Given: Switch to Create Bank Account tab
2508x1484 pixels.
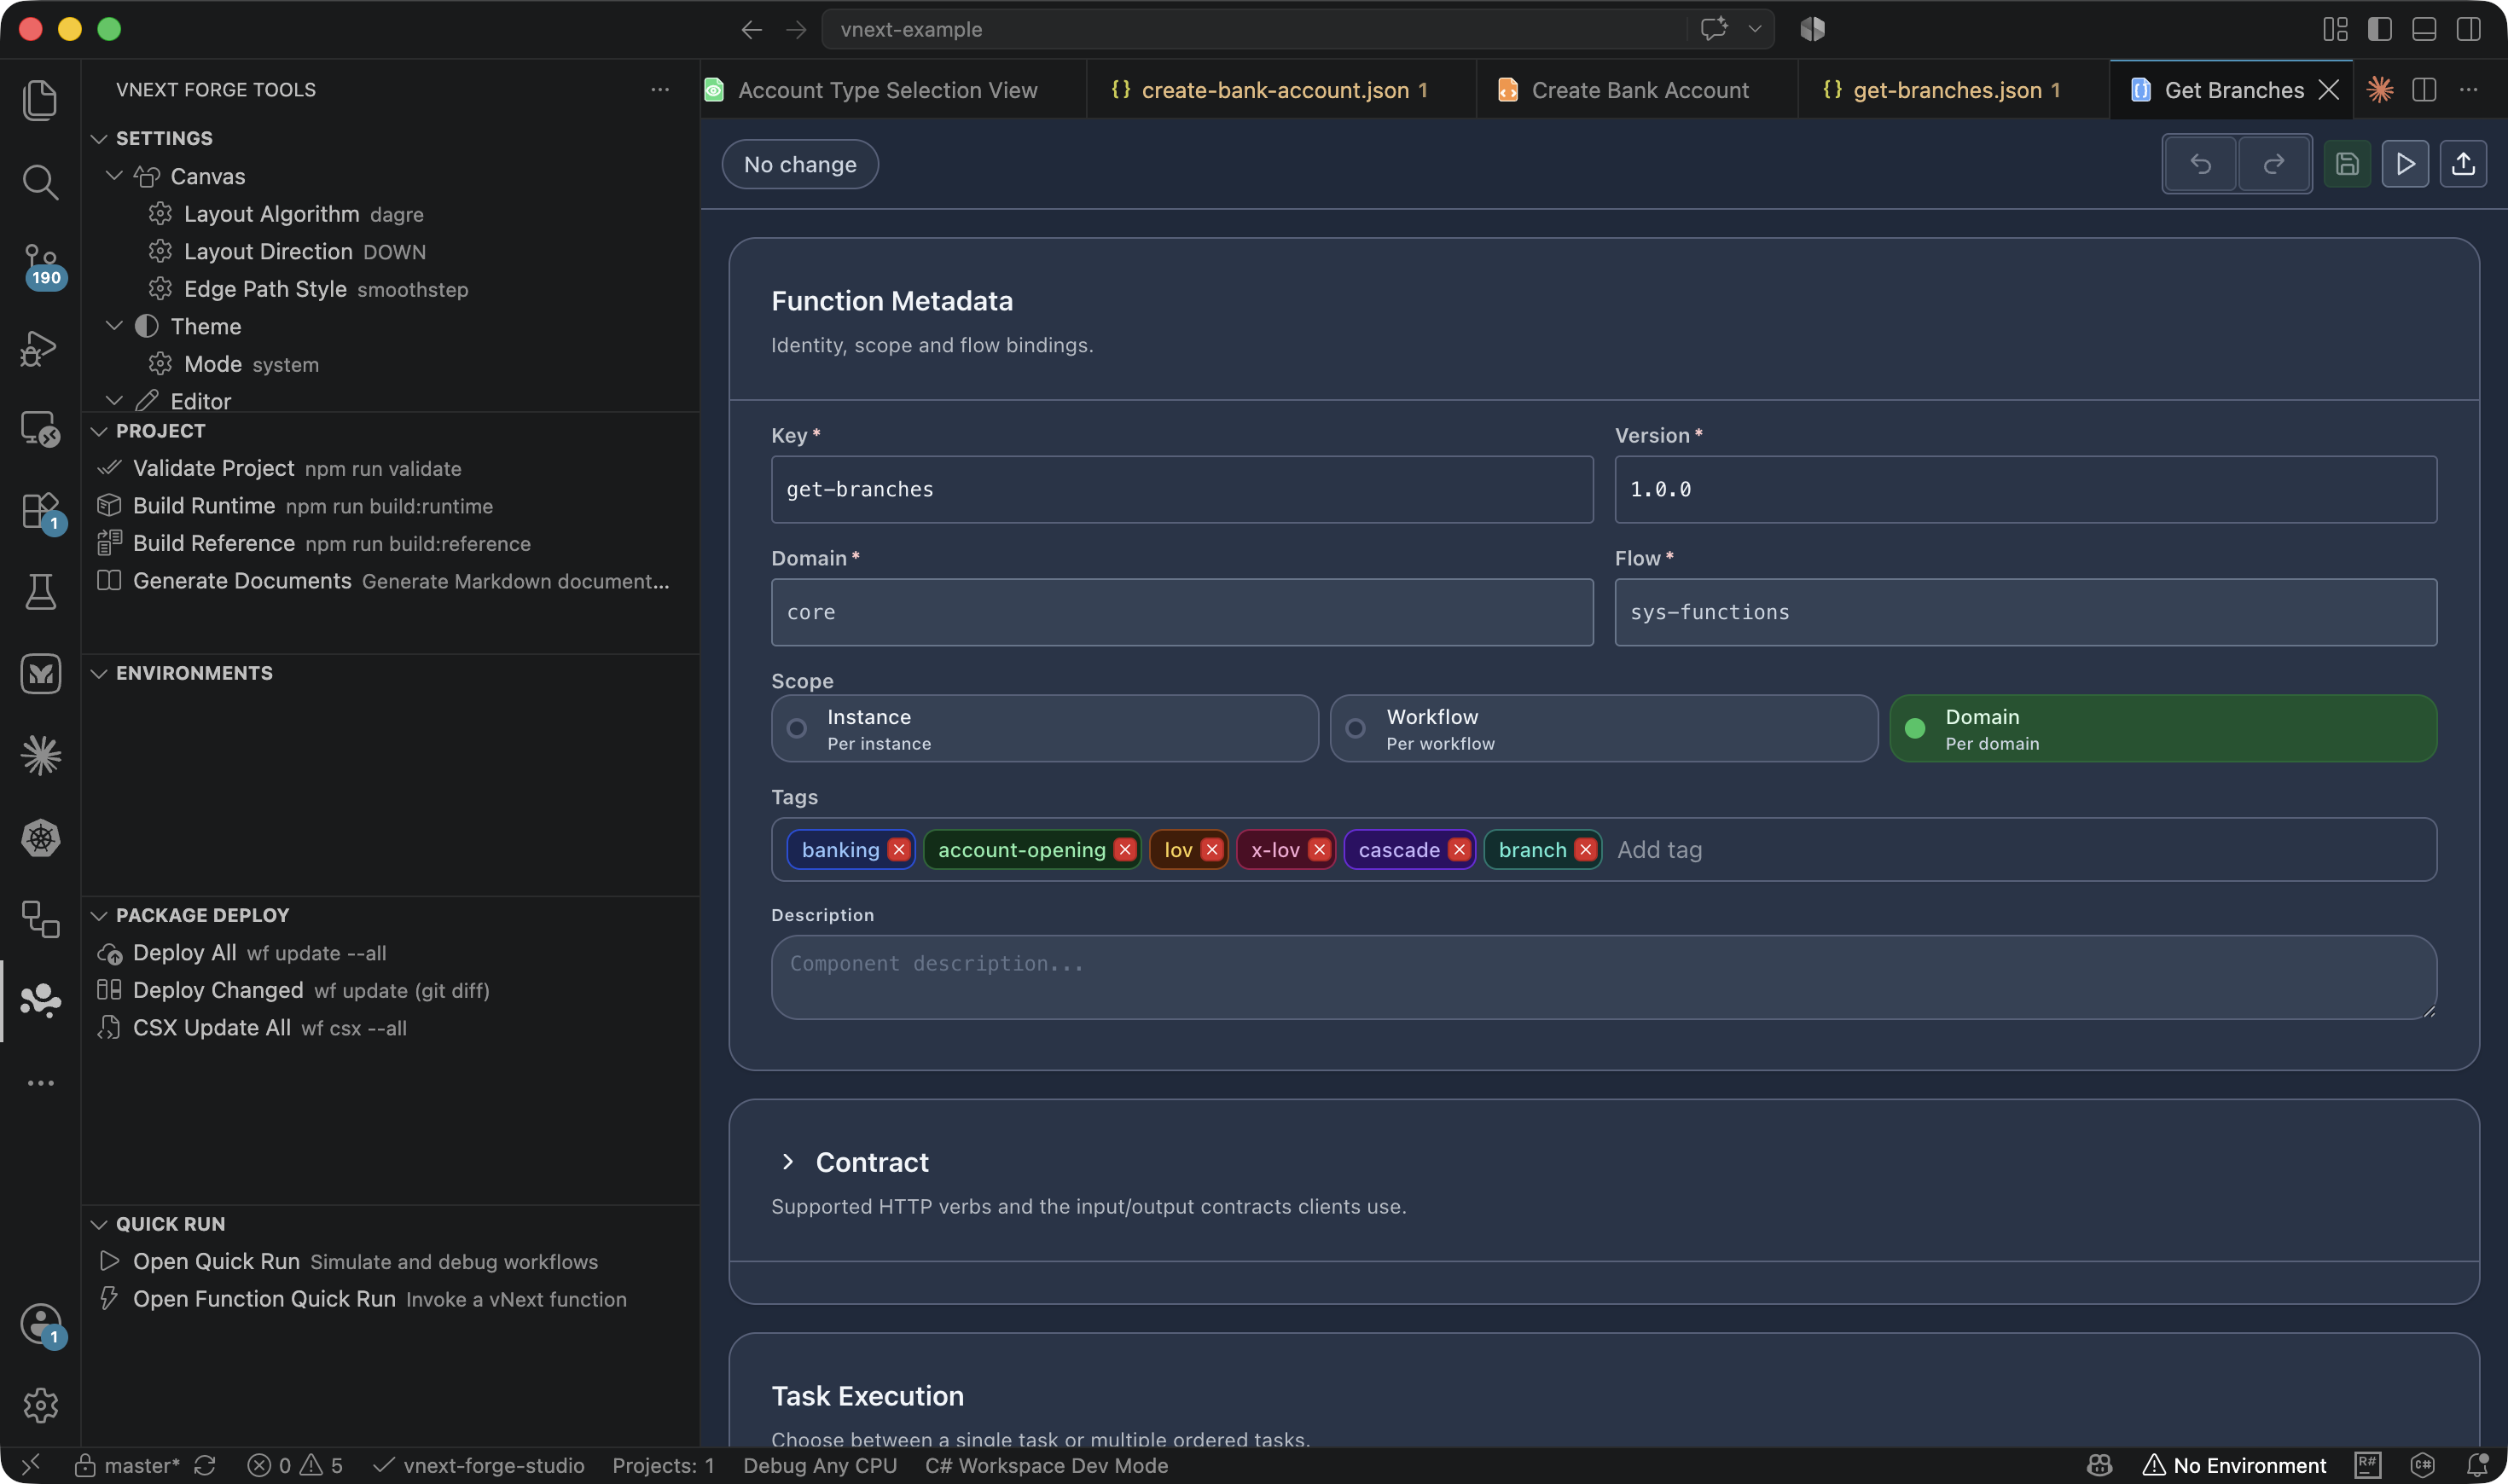Looking at the screenshot, I should pos(1637,90).
